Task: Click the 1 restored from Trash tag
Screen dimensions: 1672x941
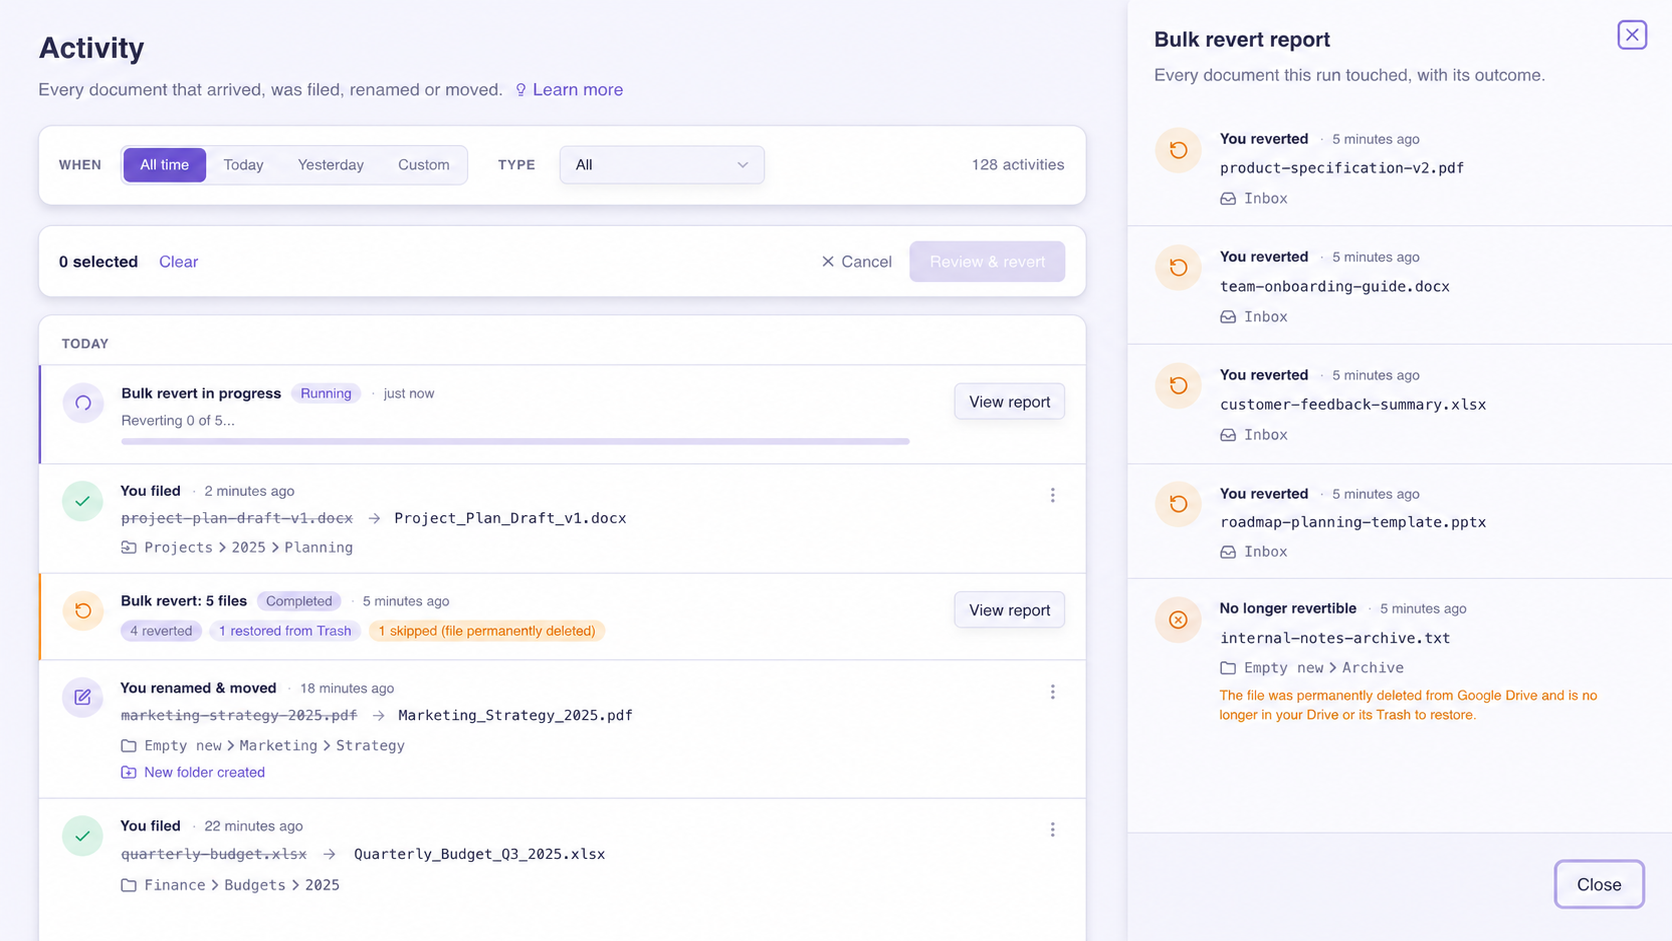Action: coord(285,631)
